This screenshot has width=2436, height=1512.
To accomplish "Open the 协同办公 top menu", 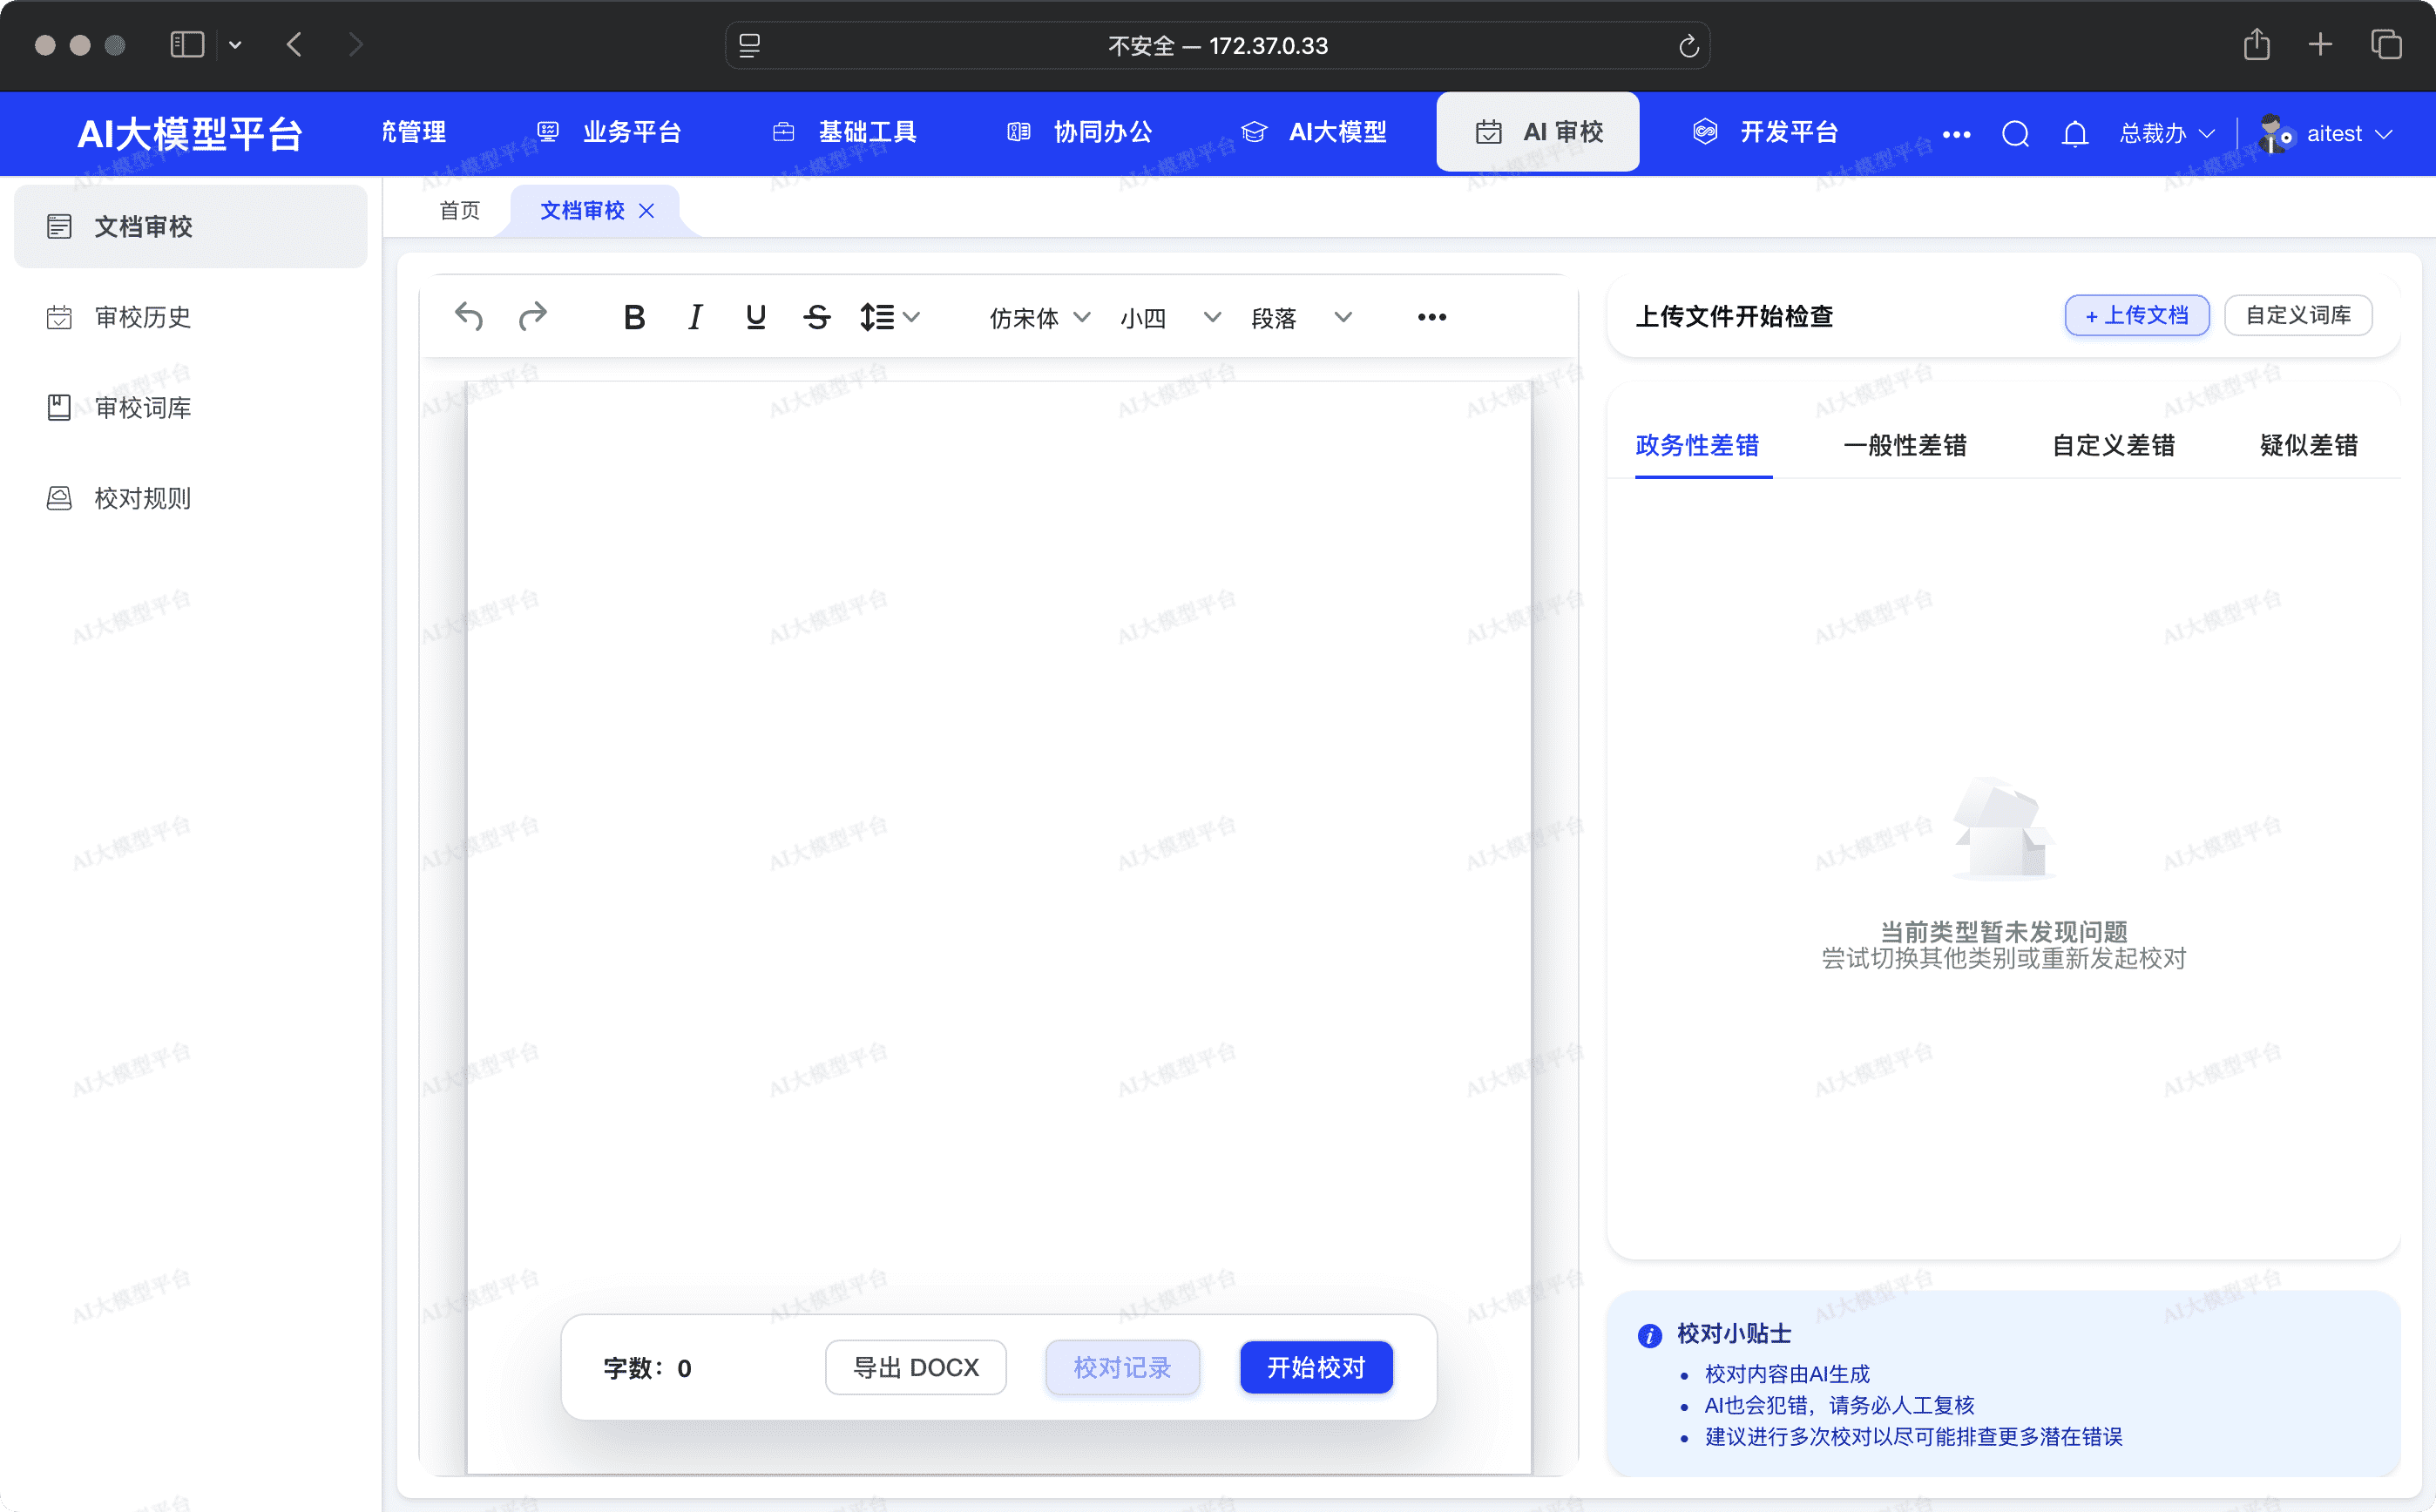I will [x=1079, y=132].
